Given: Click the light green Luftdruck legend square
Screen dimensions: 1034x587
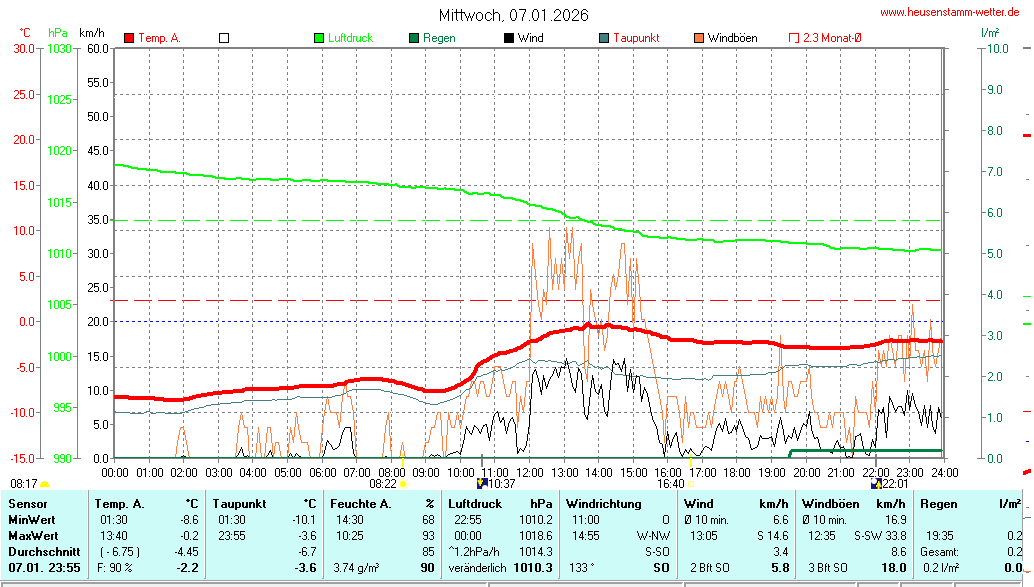Looking at the screenshot, I should point(320,38).
